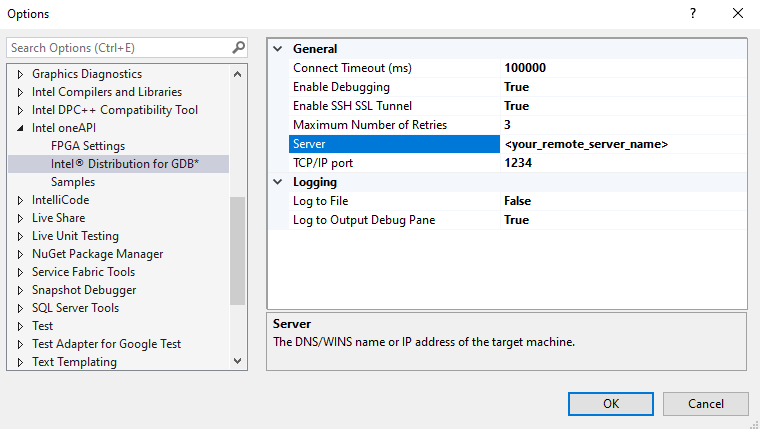
Task: Collapse the General property section
Action: pos(278,49)
